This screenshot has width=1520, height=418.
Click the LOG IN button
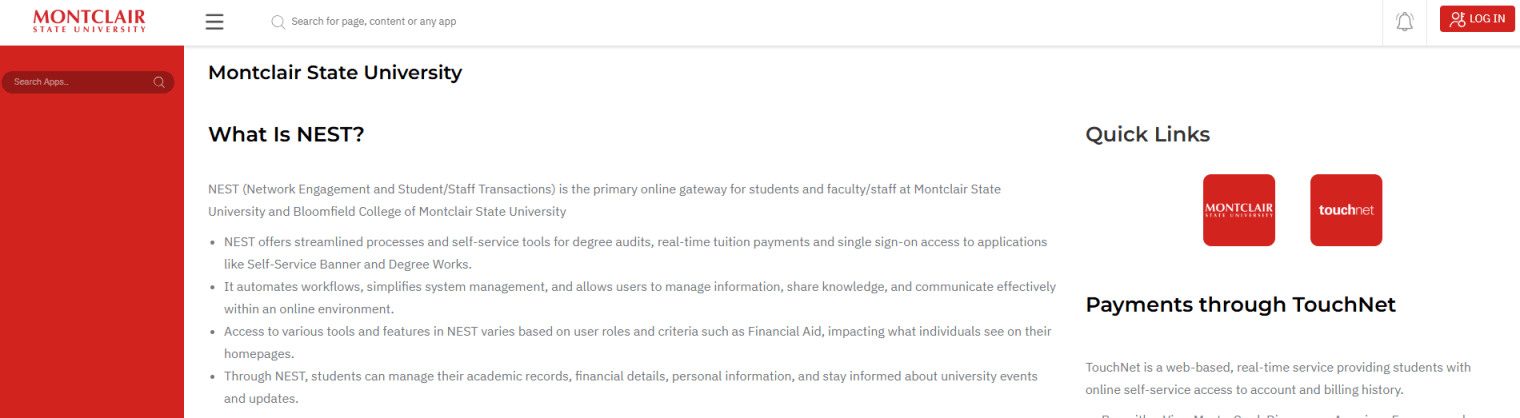pos(1477,19)
